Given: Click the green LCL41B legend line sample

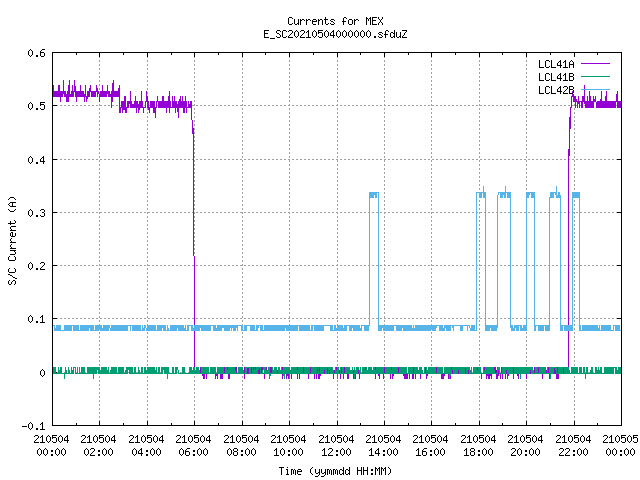Looking at the screenshot, I should pyautogui.click(x=595, y=76).
